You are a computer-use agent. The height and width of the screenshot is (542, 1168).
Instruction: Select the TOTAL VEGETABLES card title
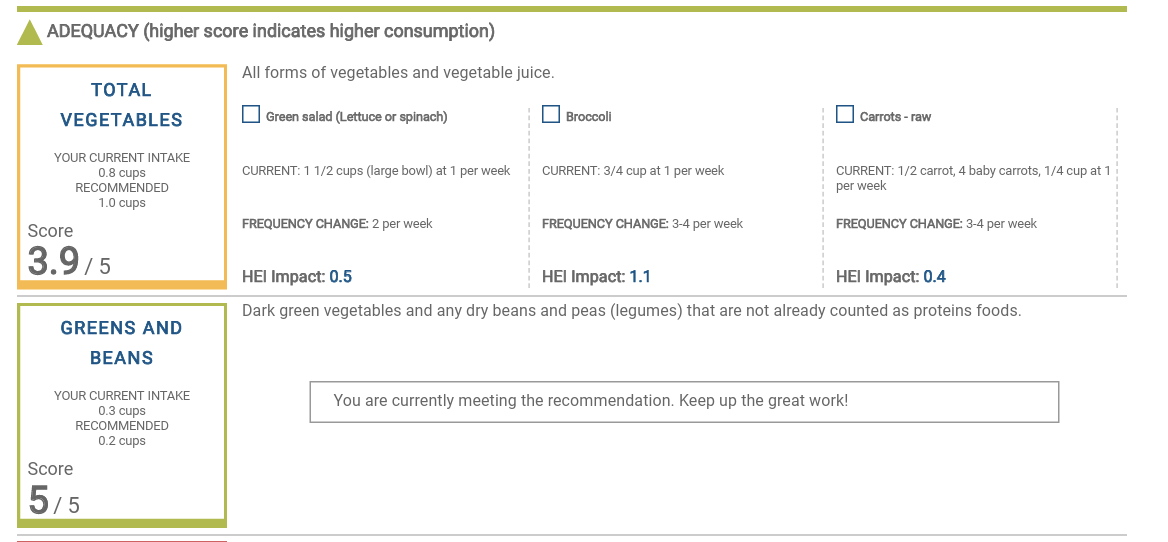(122, 105)
